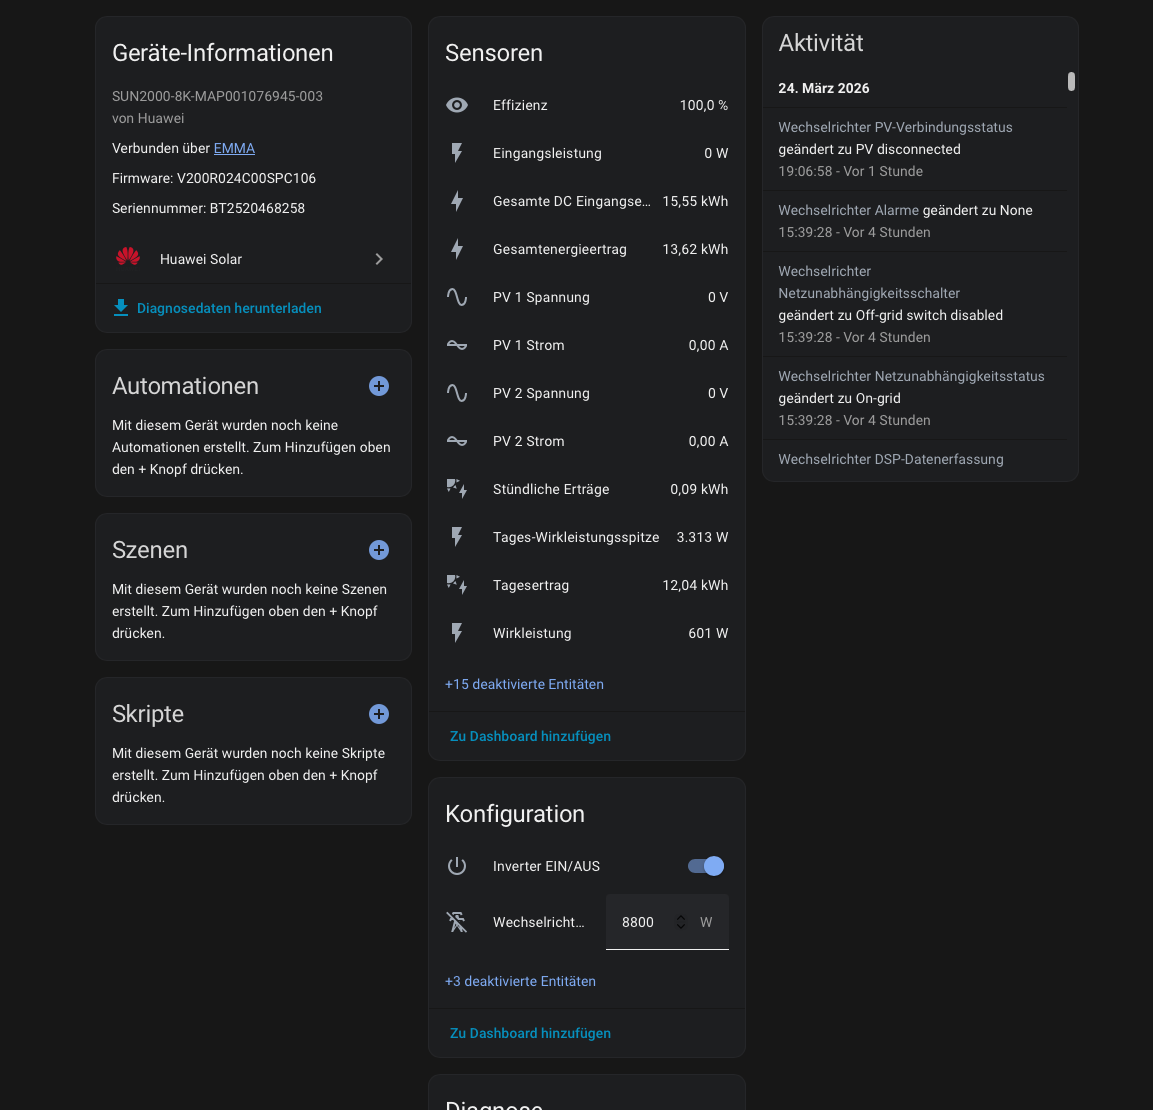This screenshot has width=1153, height=1110.
Task: Add a new scene with plus button
Action: [379, 550]
